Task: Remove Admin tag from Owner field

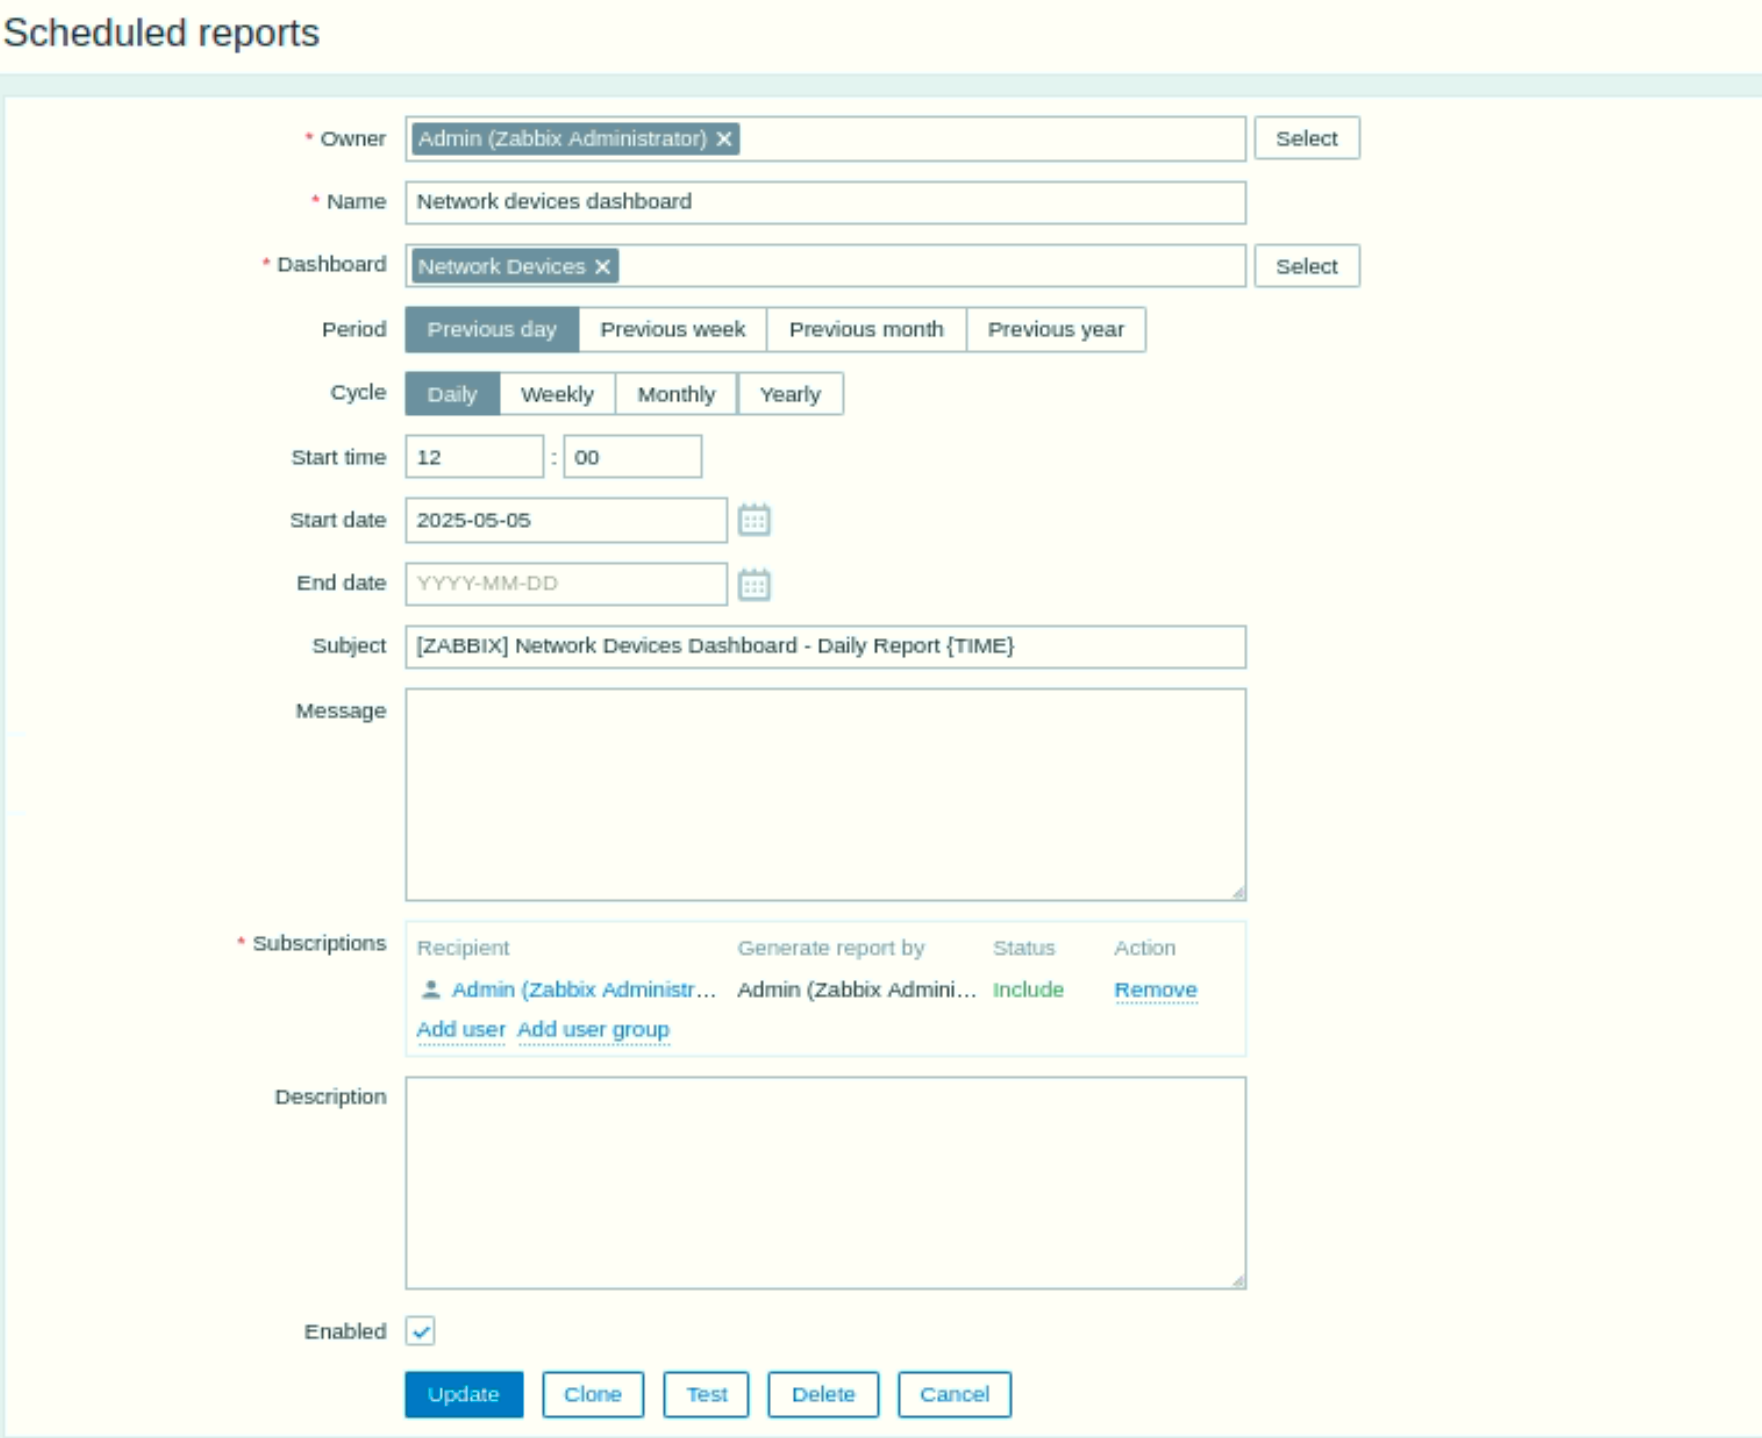Action: pyautogui.click(x=724, y=139)
